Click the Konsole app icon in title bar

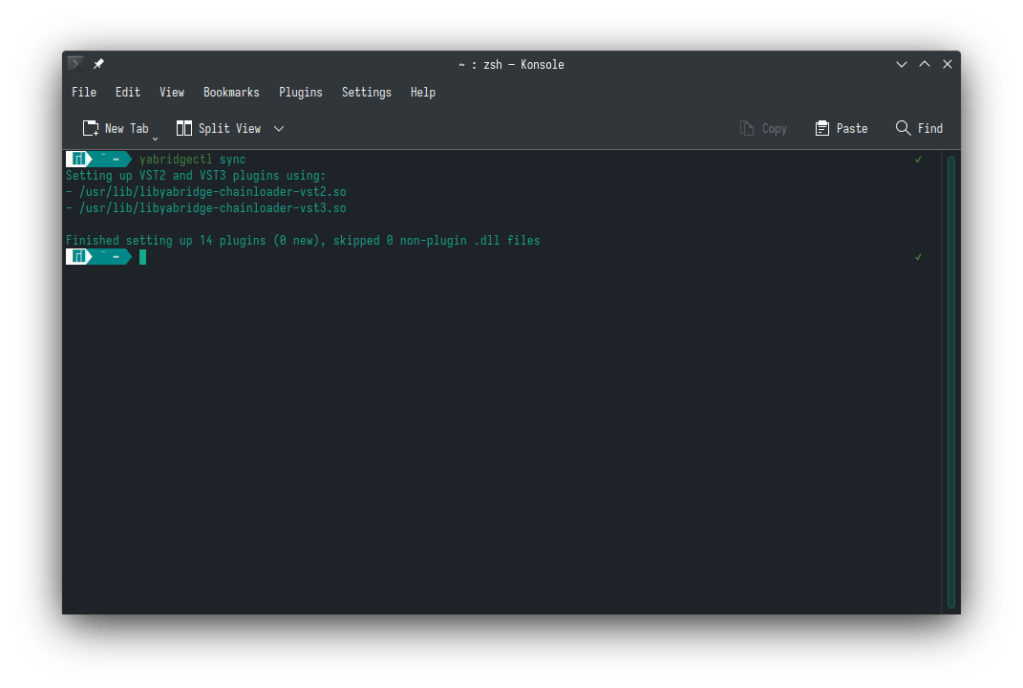[75, 64]
